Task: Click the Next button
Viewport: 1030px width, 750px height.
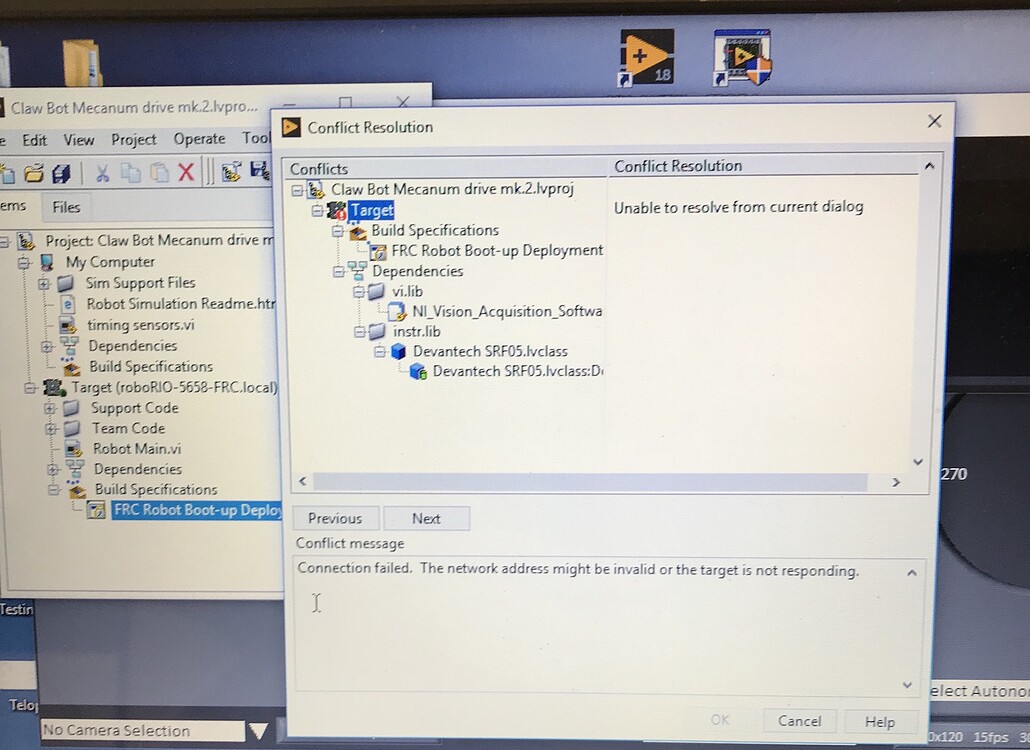Action: pyautogui.click(x=426, y=519)
